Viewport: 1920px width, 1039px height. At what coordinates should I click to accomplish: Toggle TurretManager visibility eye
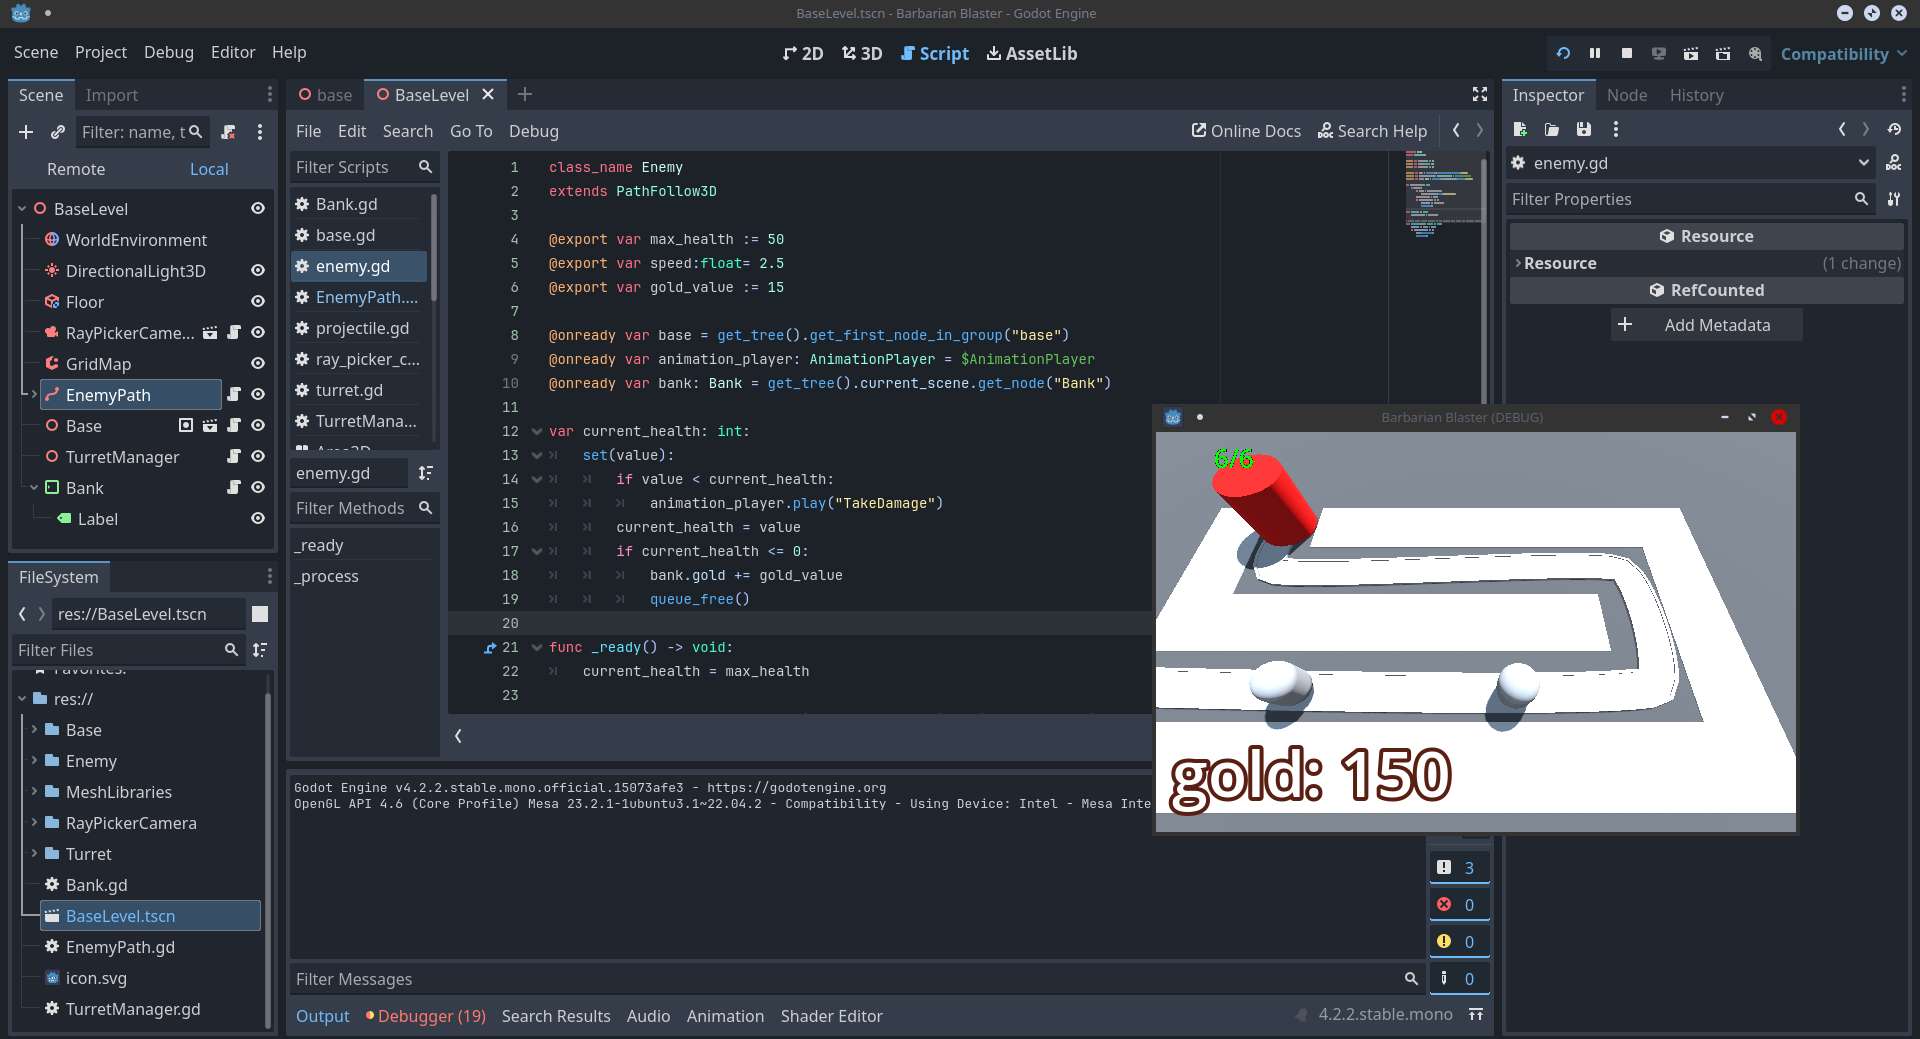click(x=258, y=457)
